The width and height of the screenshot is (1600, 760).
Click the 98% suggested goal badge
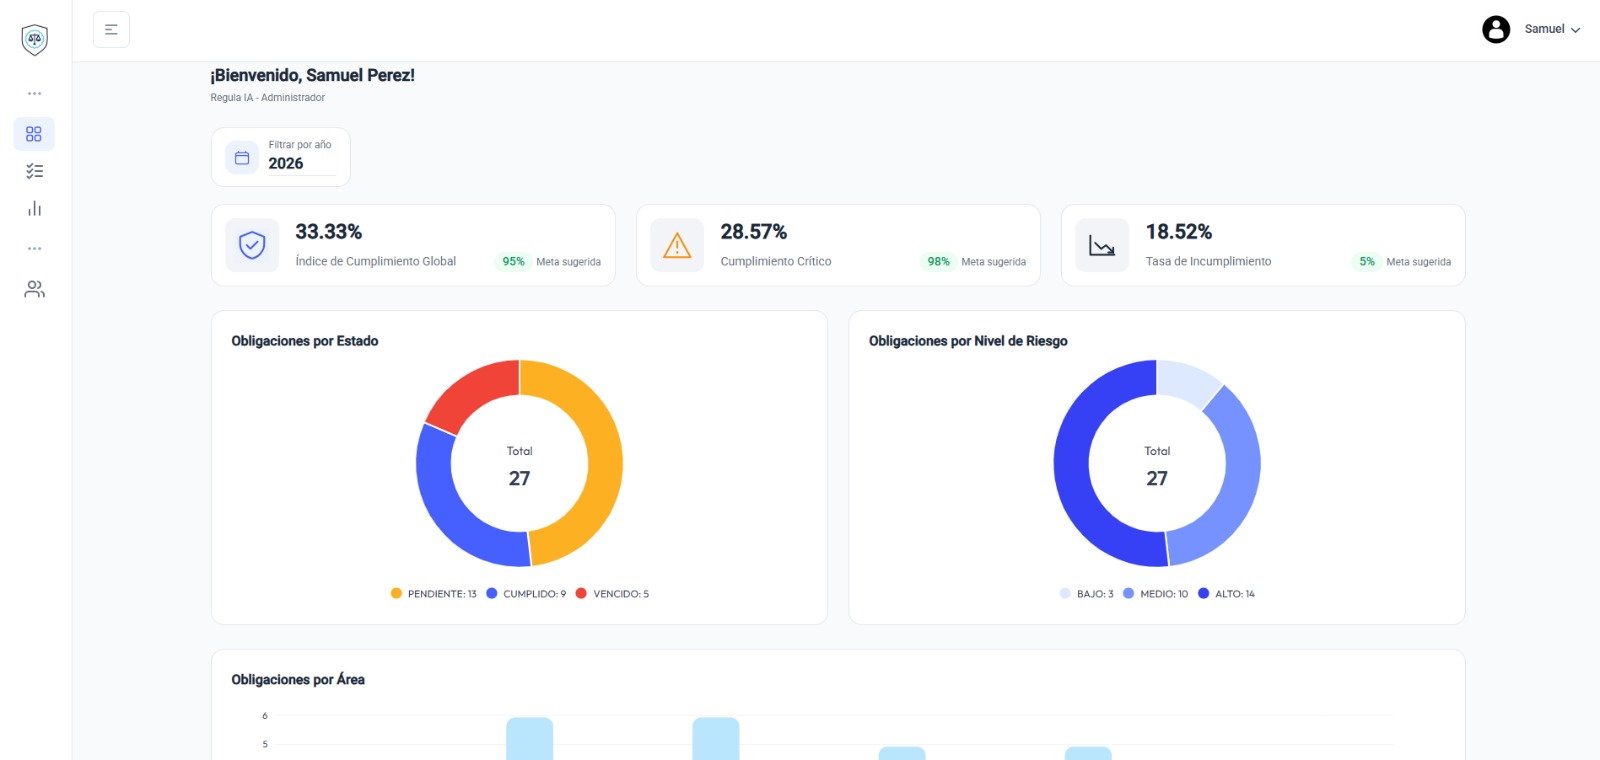pos(938,262)
